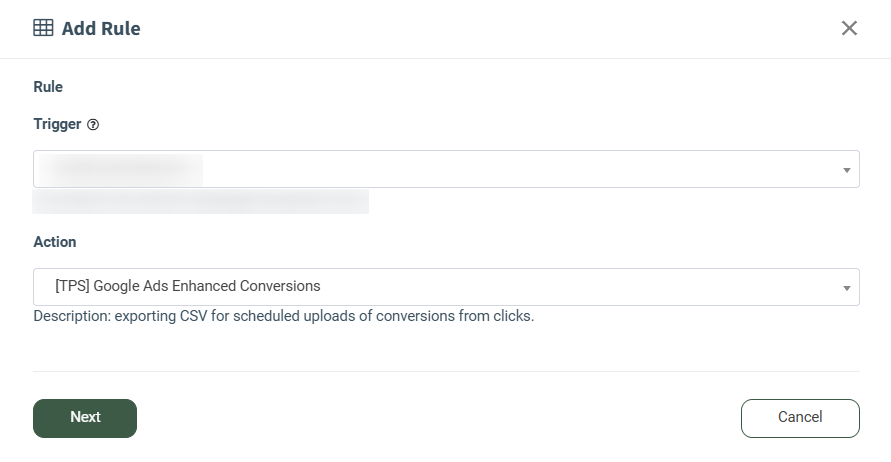
Task: Click the Trigger field label
Action: click(x=57, y=125)
